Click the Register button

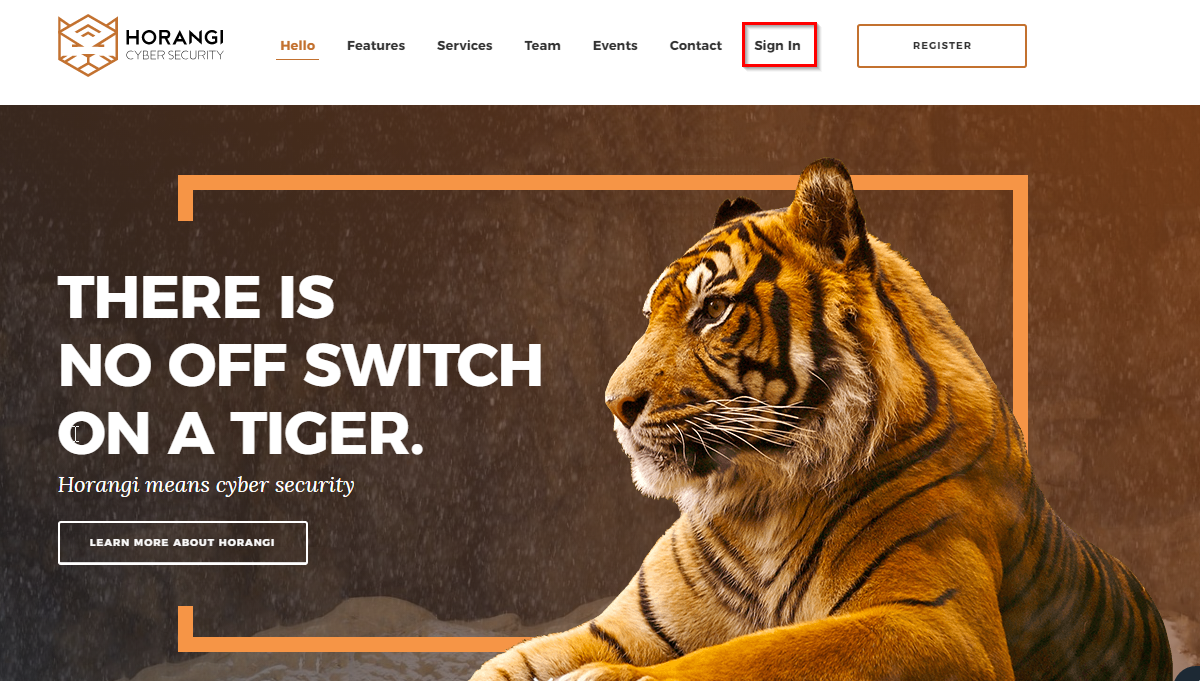pos(942,46)
